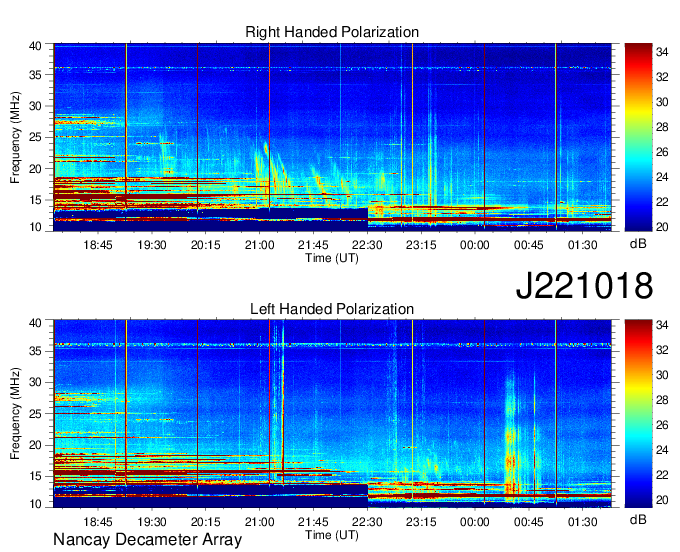Click the 'Time (UT)' label under top plot
Image resolution: width=680 pixels, height=552 pixels.
tap(332, 258)
